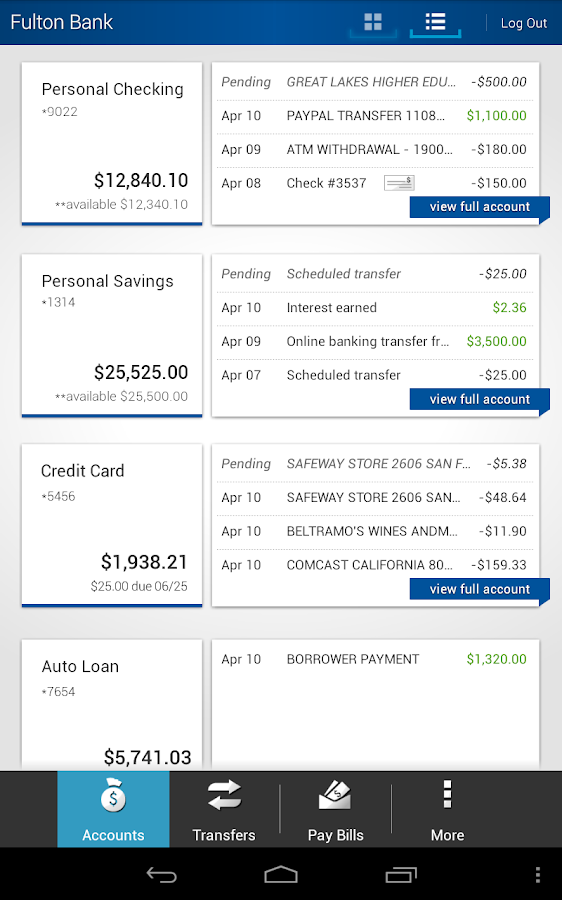Switch to grid view icon
Image resolution: width=562 pixels, height=900 pixels.
373,22
